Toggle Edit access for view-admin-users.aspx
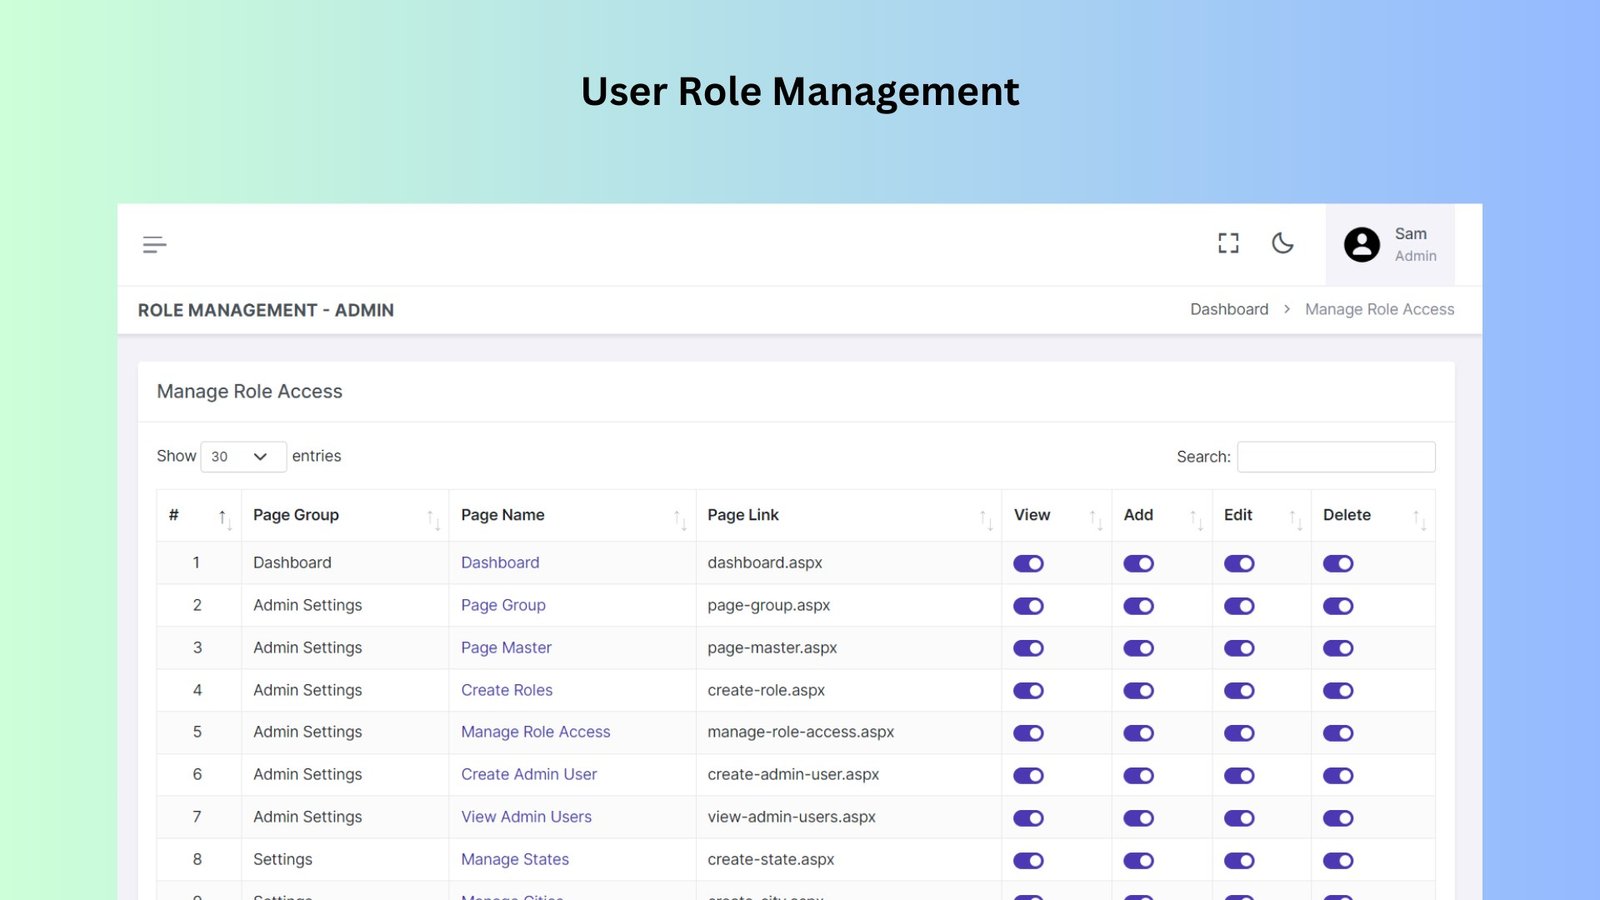1600x900 pixels. 1239,818
